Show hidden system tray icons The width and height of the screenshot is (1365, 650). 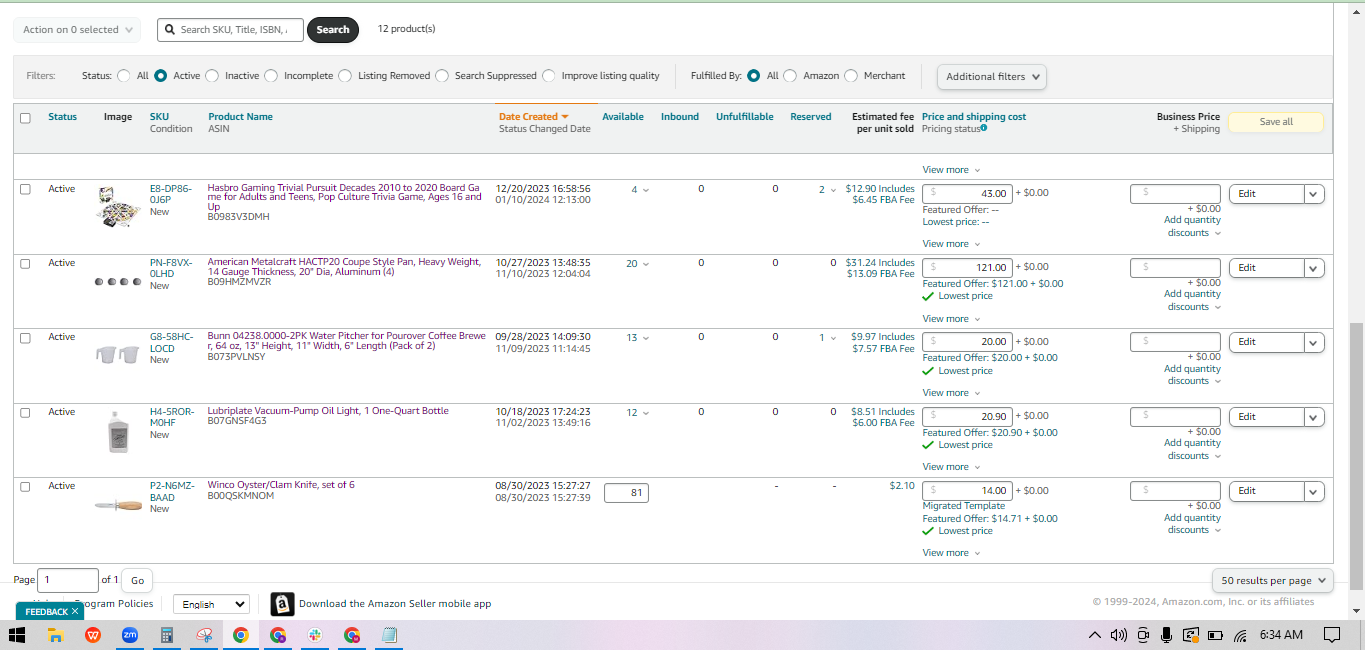[1095, 635]
